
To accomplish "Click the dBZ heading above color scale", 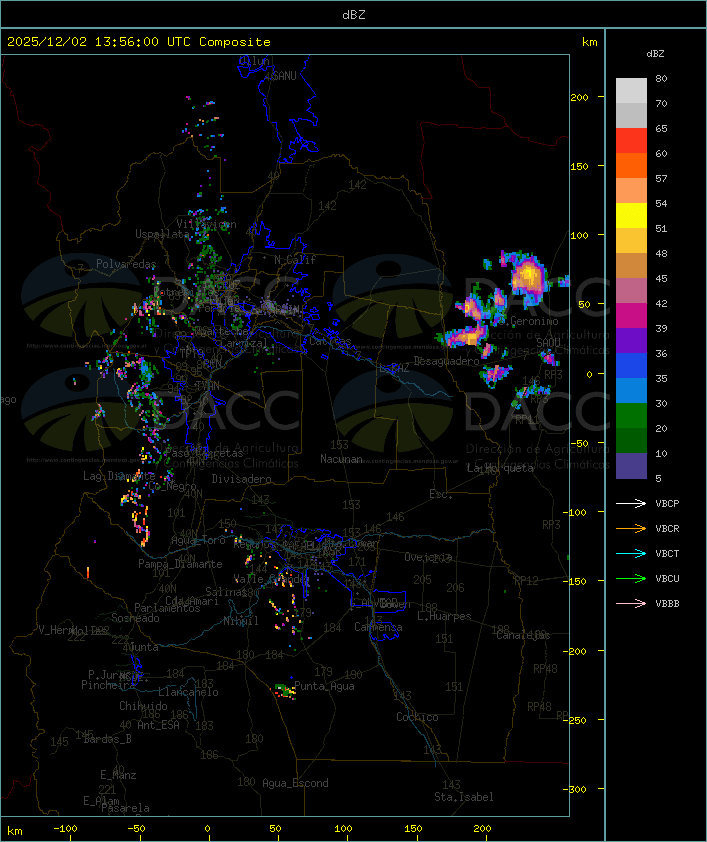I will pyautogui.click(x=655, y=54).
